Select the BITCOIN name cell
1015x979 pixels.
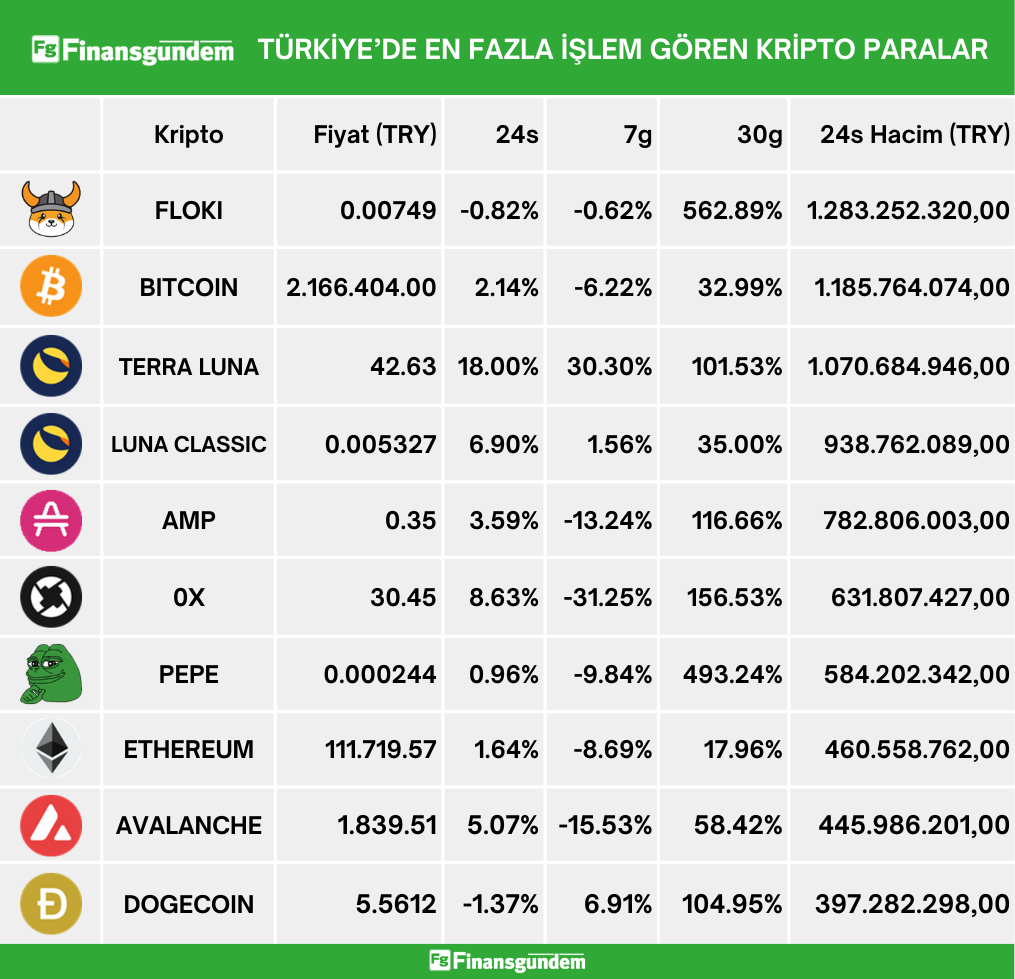tap(189, 288)
